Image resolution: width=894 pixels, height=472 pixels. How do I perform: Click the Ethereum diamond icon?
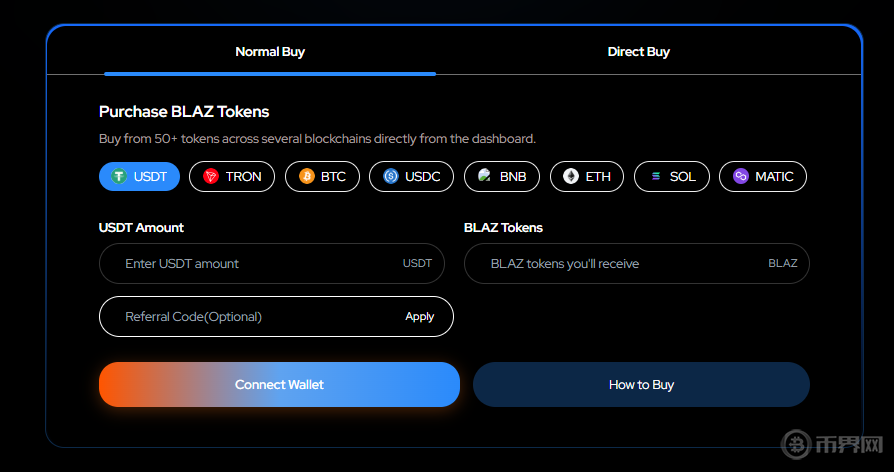tap(571, 177)
